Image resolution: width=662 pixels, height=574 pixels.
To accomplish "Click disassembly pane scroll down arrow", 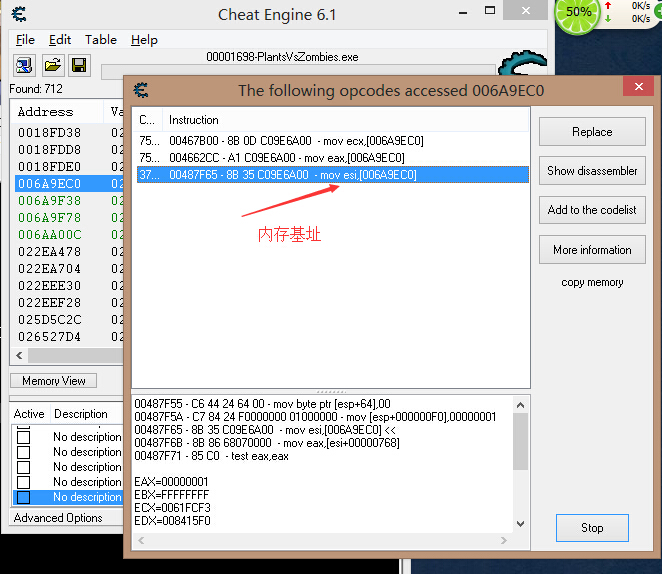I will point(521,524).
